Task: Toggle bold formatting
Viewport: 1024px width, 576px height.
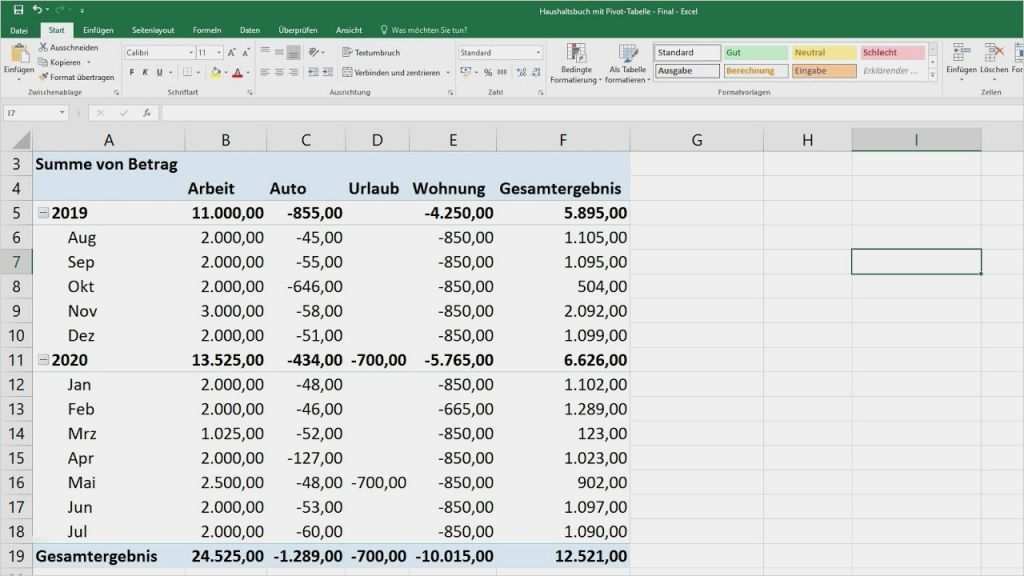Action: coord(131,71)
